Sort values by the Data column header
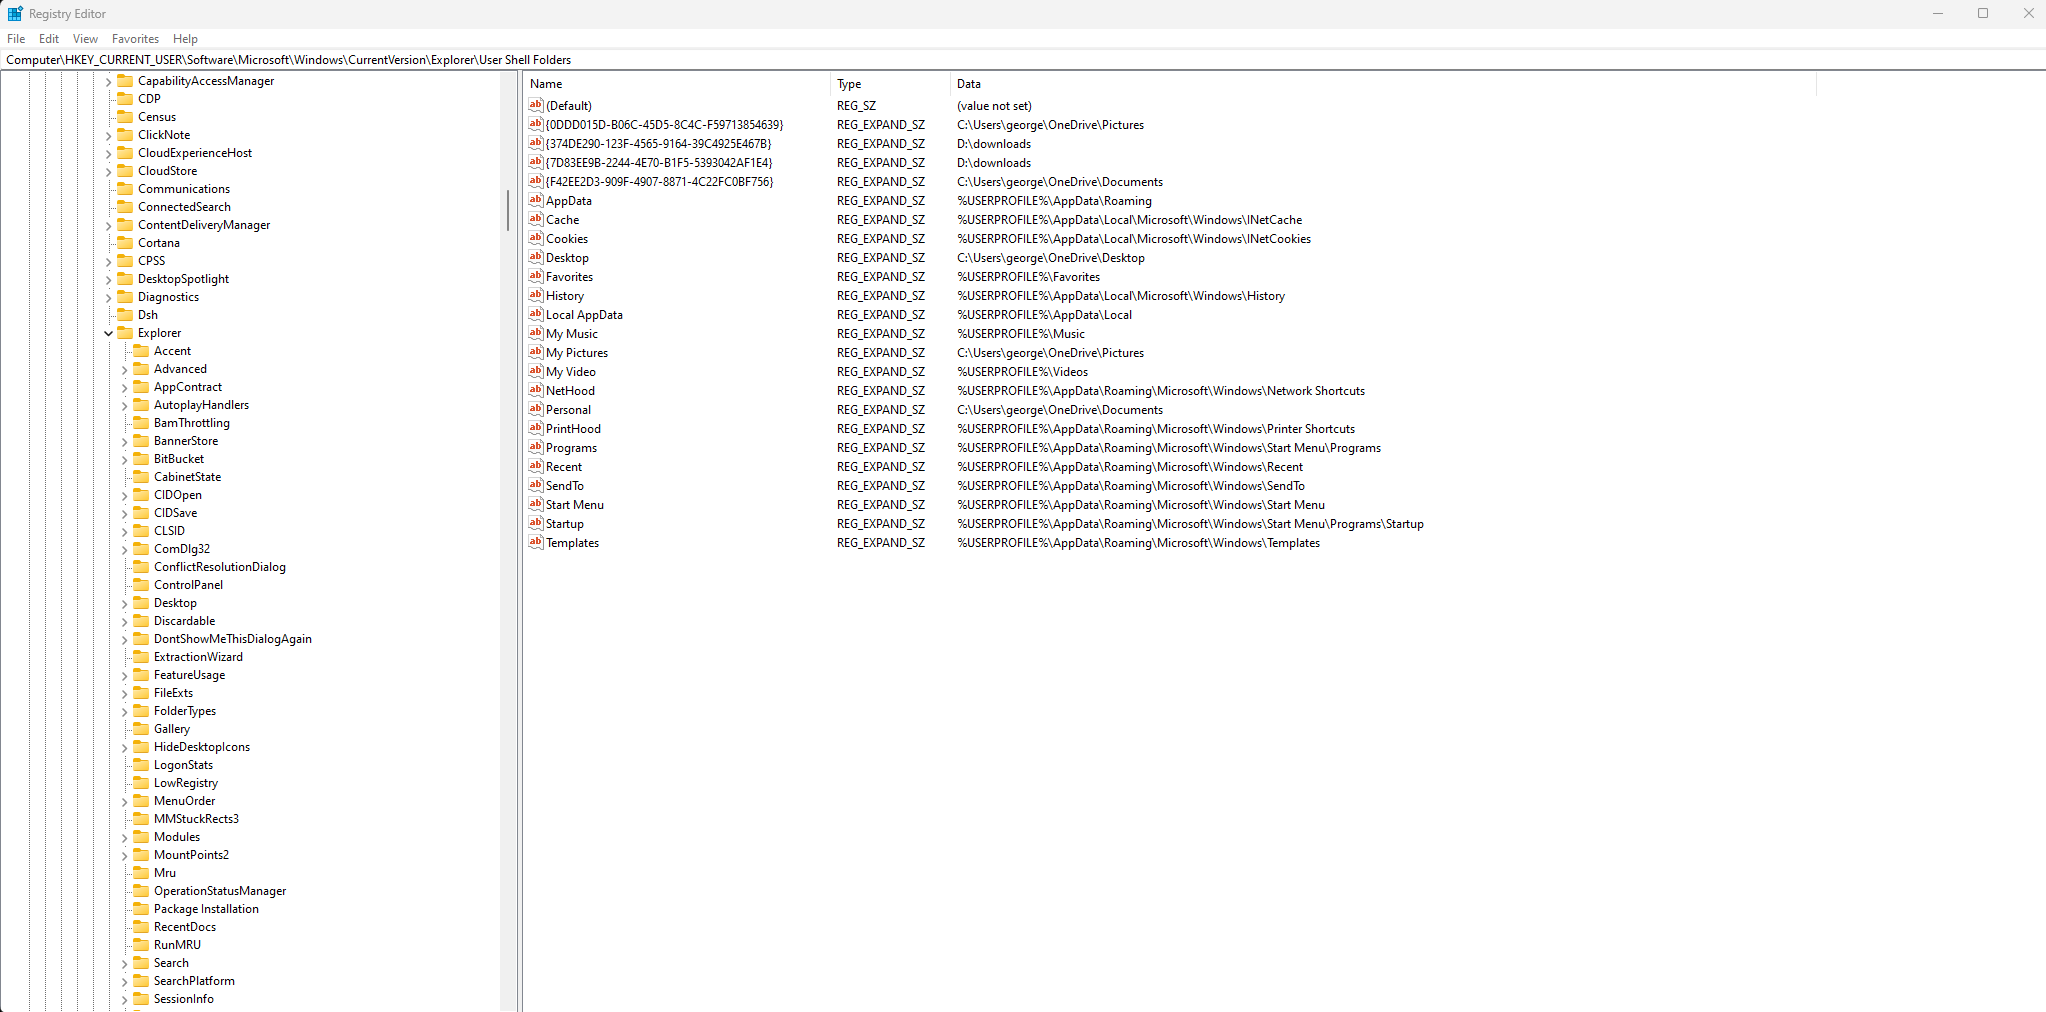 pos(1383,84)
